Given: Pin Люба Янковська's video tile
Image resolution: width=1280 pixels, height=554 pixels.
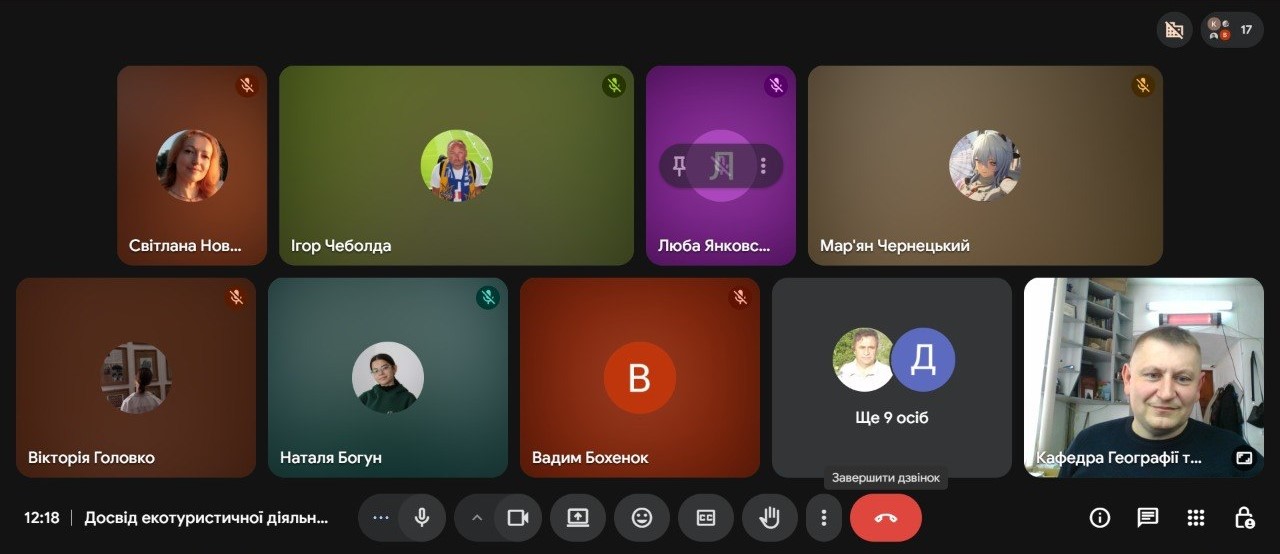Looking at the screenshot, I should (679, 166).
